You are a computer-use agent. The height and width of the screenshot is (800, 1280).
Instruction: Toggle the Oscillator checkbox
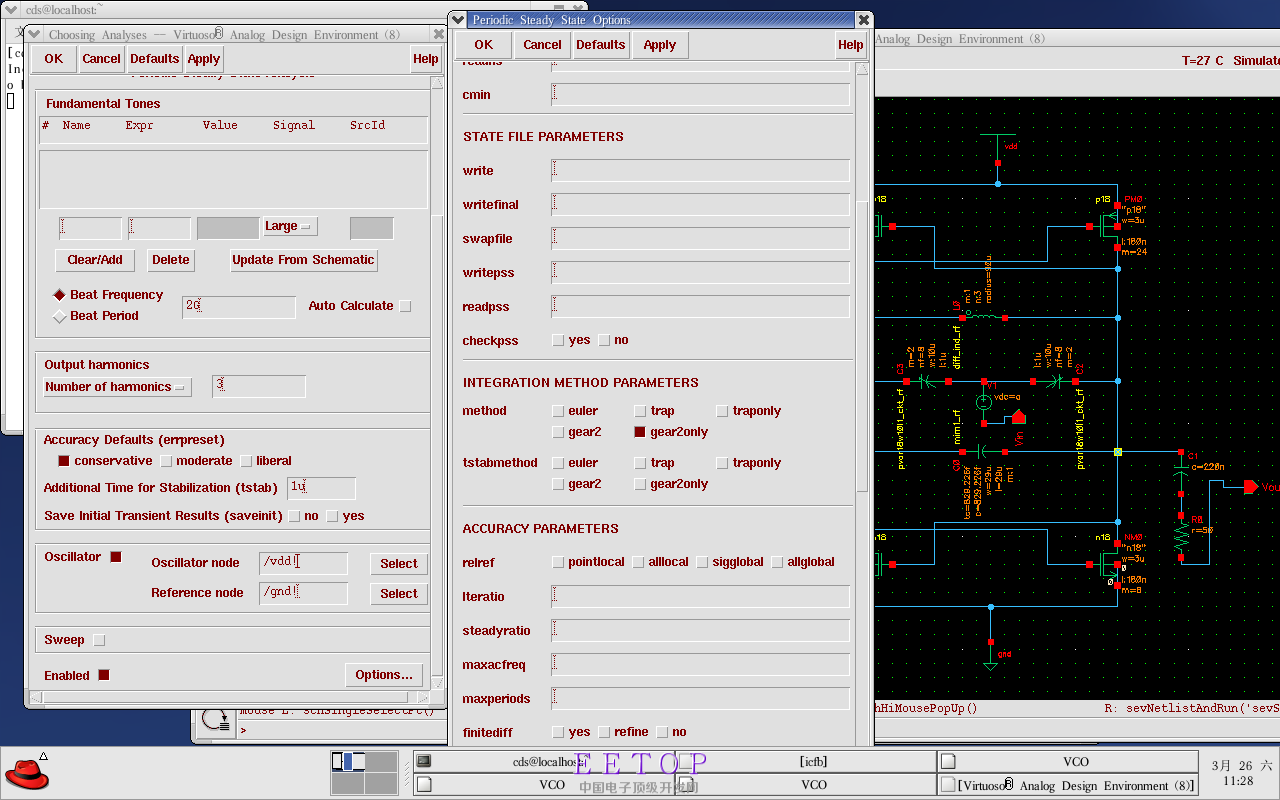(116, 557)
